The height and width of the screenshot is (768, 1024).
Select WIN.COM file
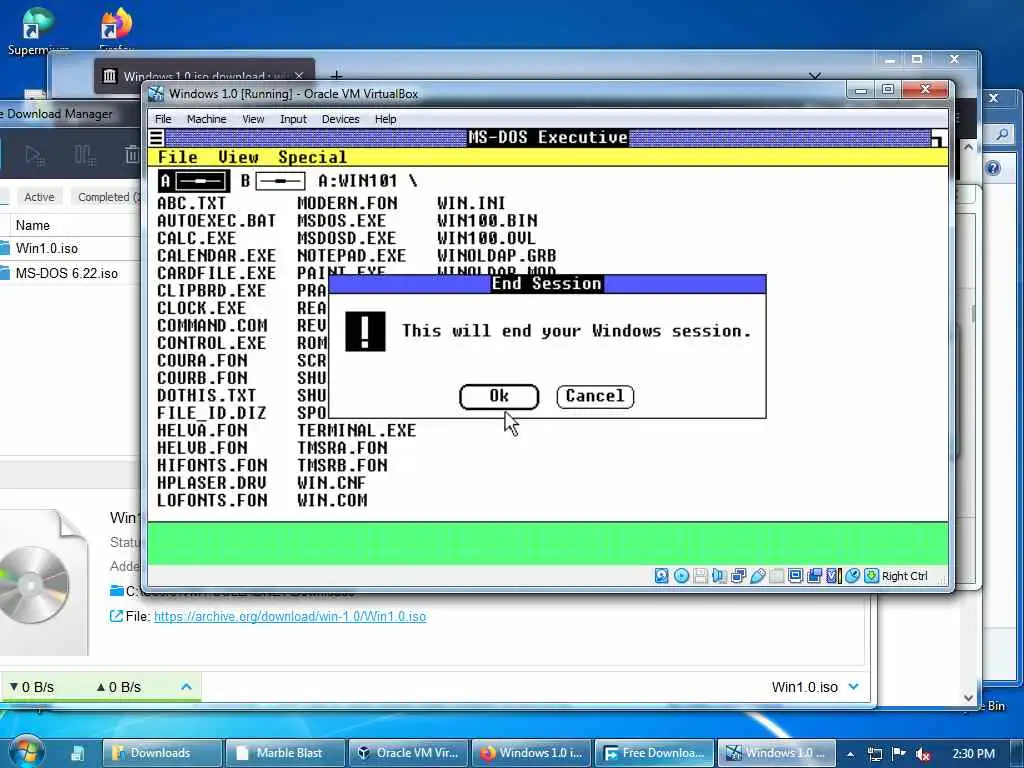(332, 501)
